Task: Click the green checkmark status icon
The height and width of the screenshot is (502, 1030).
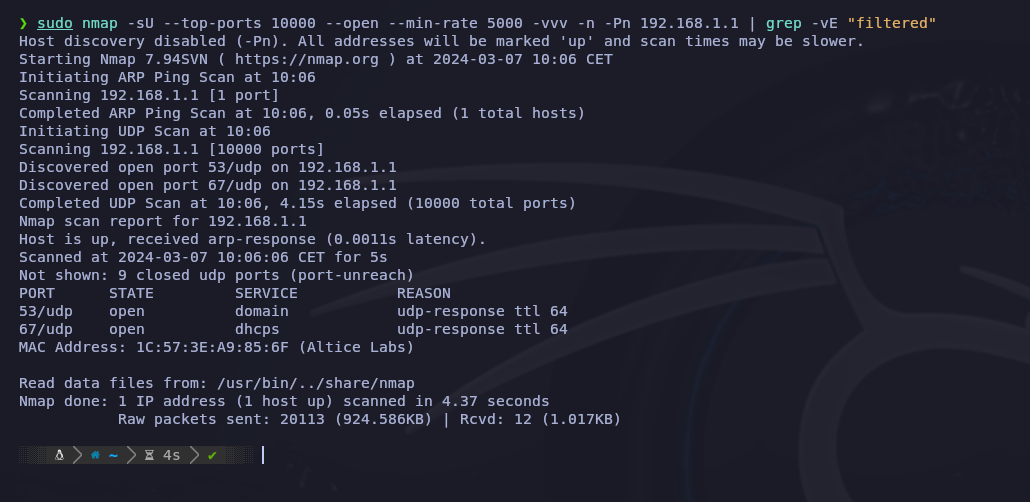Action: 212,455
